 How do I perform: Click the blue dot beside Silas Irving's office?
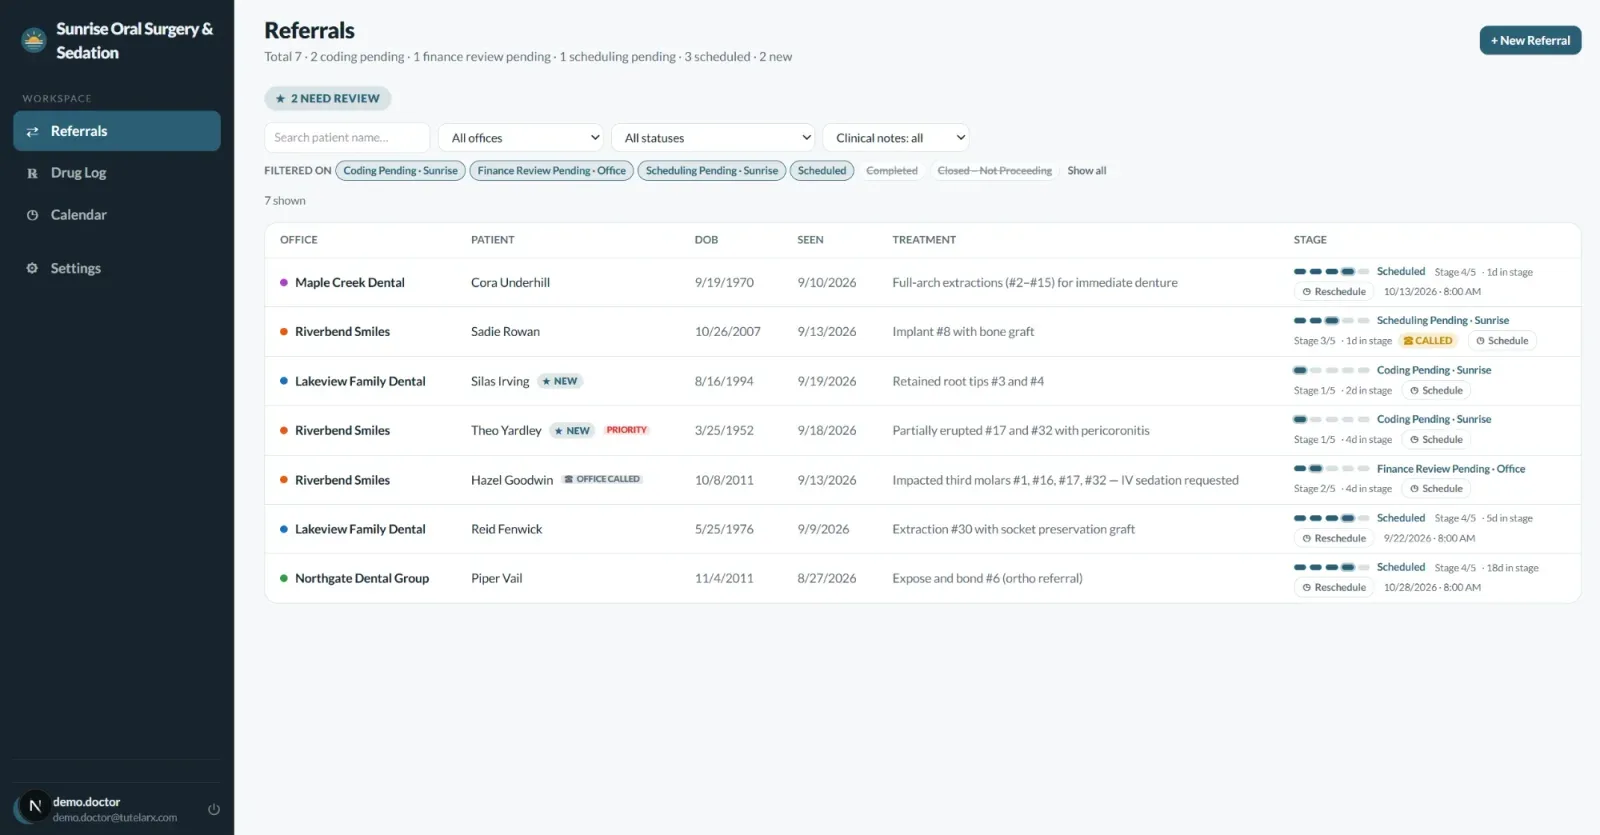[284, 381]
